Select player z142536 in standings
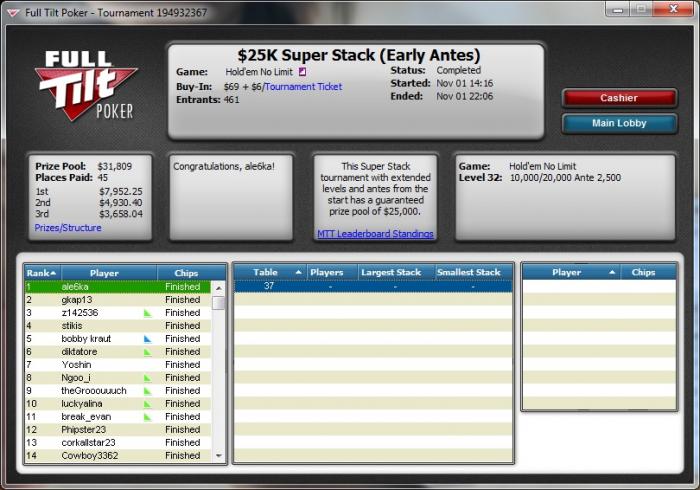Image resolution: width=700 pixels, height=490 pixels. (118, 313)
